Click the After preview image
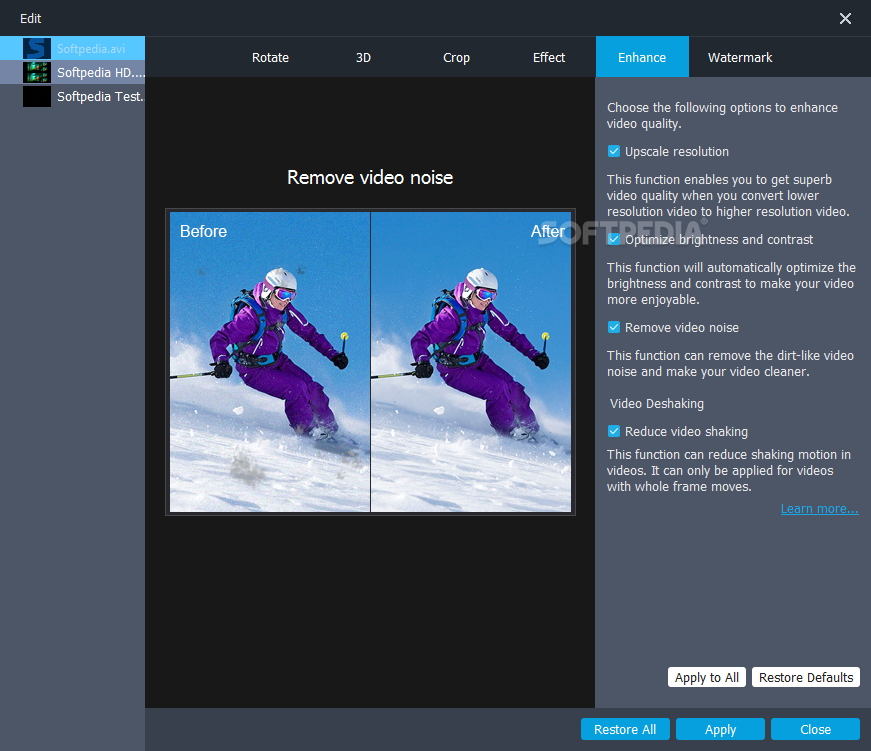The width and height of the screenshot is (871, 751). (x=471, y=362)
